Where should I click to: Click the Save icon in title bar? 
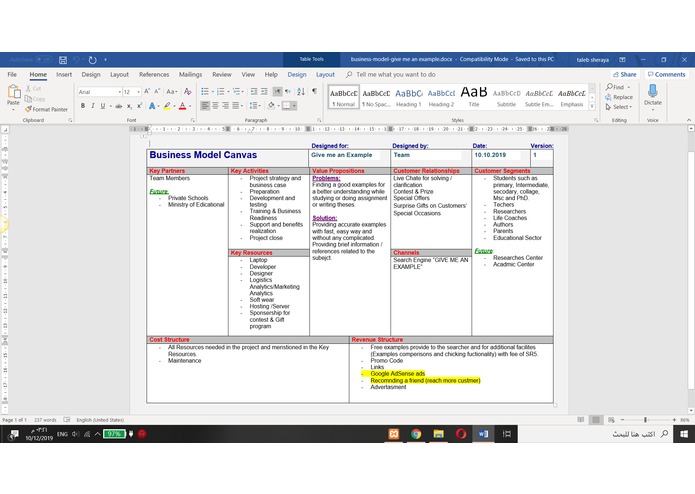[63, 60]
